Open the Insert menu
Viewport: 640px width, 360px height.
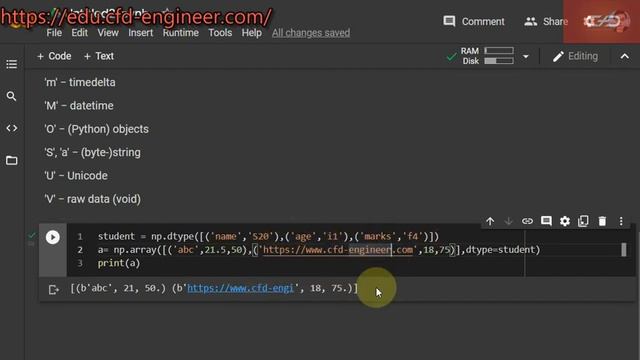(x=141, y=33)
